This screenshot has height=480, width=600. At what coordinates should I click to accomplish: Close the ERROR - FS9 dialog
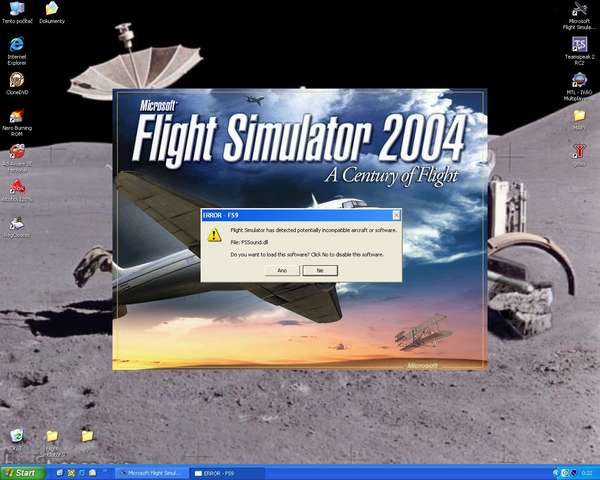(396, 216)
